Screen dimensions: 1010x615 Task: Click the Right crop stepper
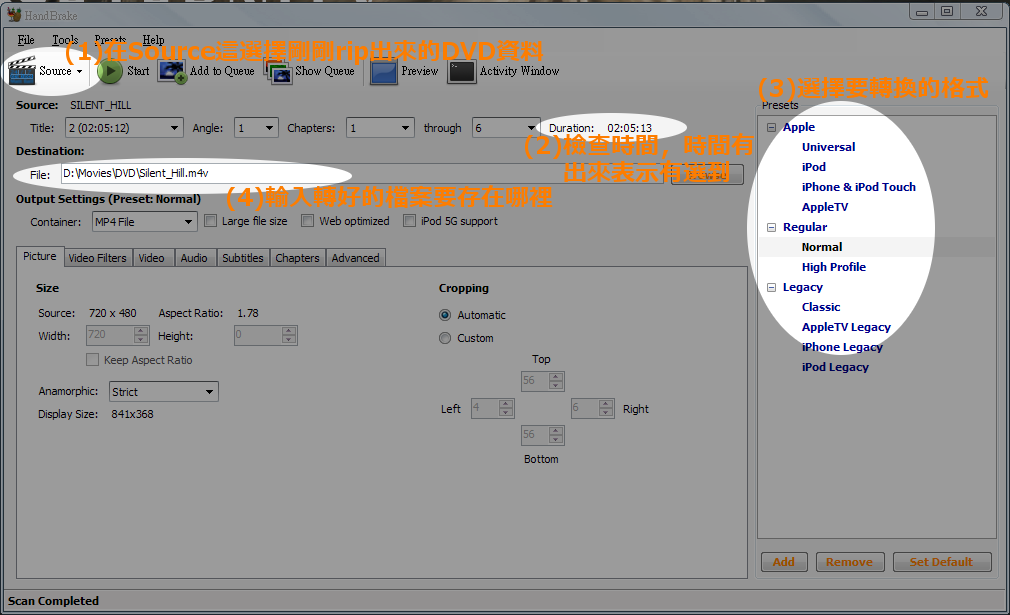593,408
